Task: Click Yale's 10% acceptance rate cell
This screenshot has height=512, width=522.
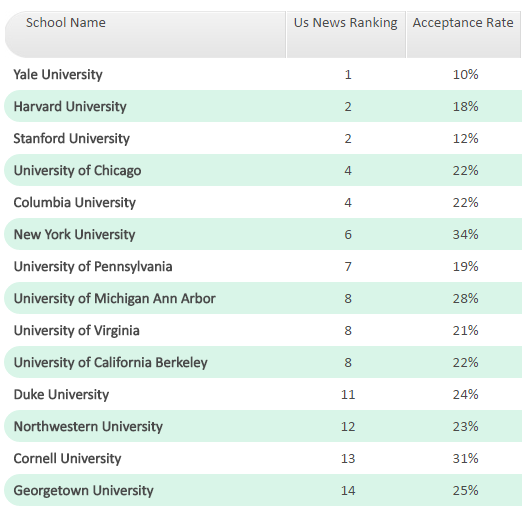Action: (x=465, y=74)
